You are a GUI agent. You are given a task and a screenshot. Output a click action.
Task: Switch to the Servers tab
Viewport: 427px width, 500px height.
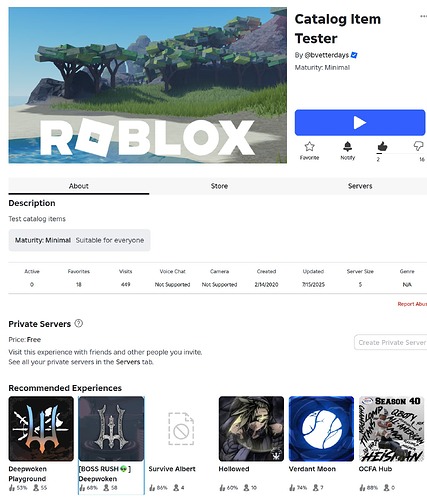tap(360, 186)
